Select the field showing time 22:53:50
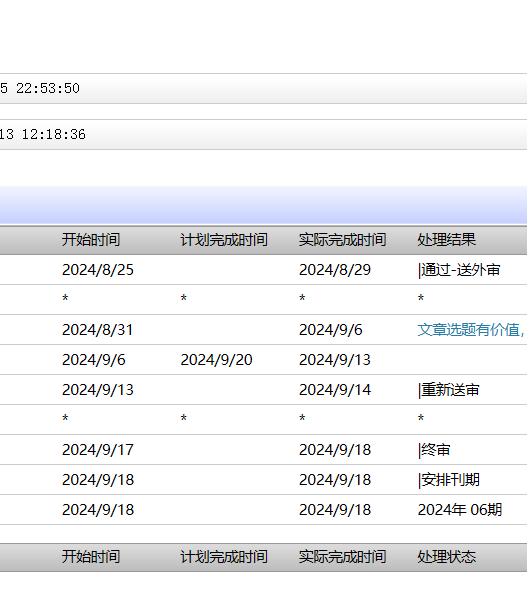This screenshot has width=527, height=589. [263, 89]
